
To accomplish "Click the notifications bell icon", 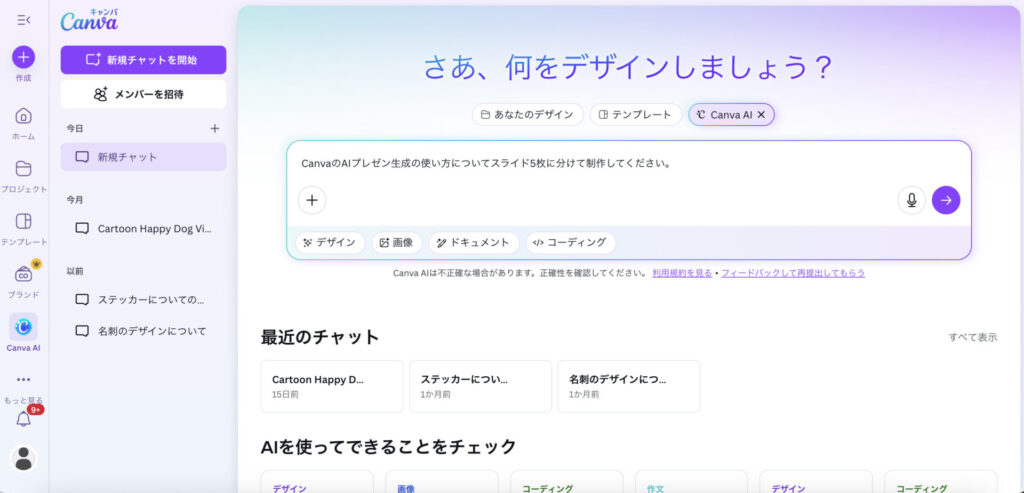I will pyautogui.click(x=23, y=419).
